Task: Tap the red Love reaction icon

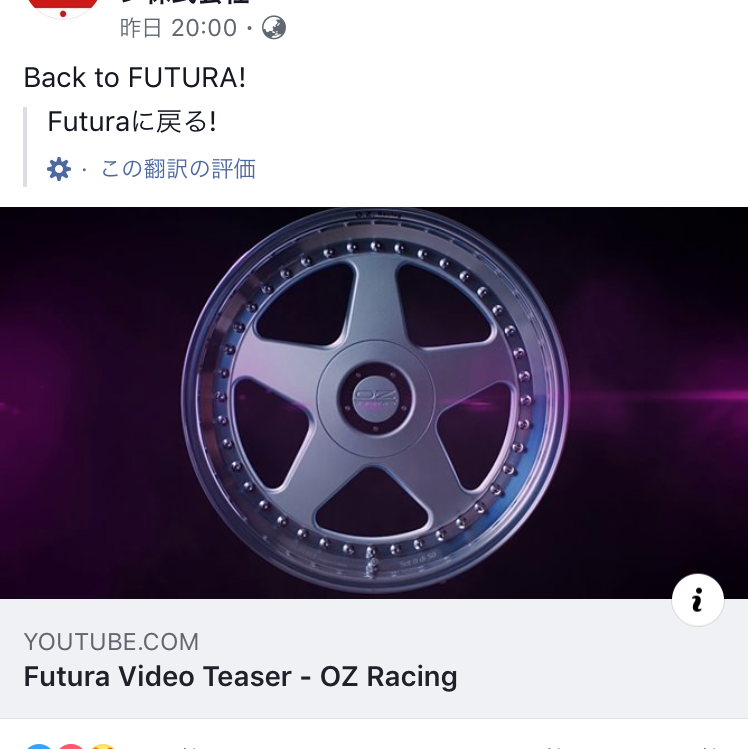Action: click(x=70, y=745)
